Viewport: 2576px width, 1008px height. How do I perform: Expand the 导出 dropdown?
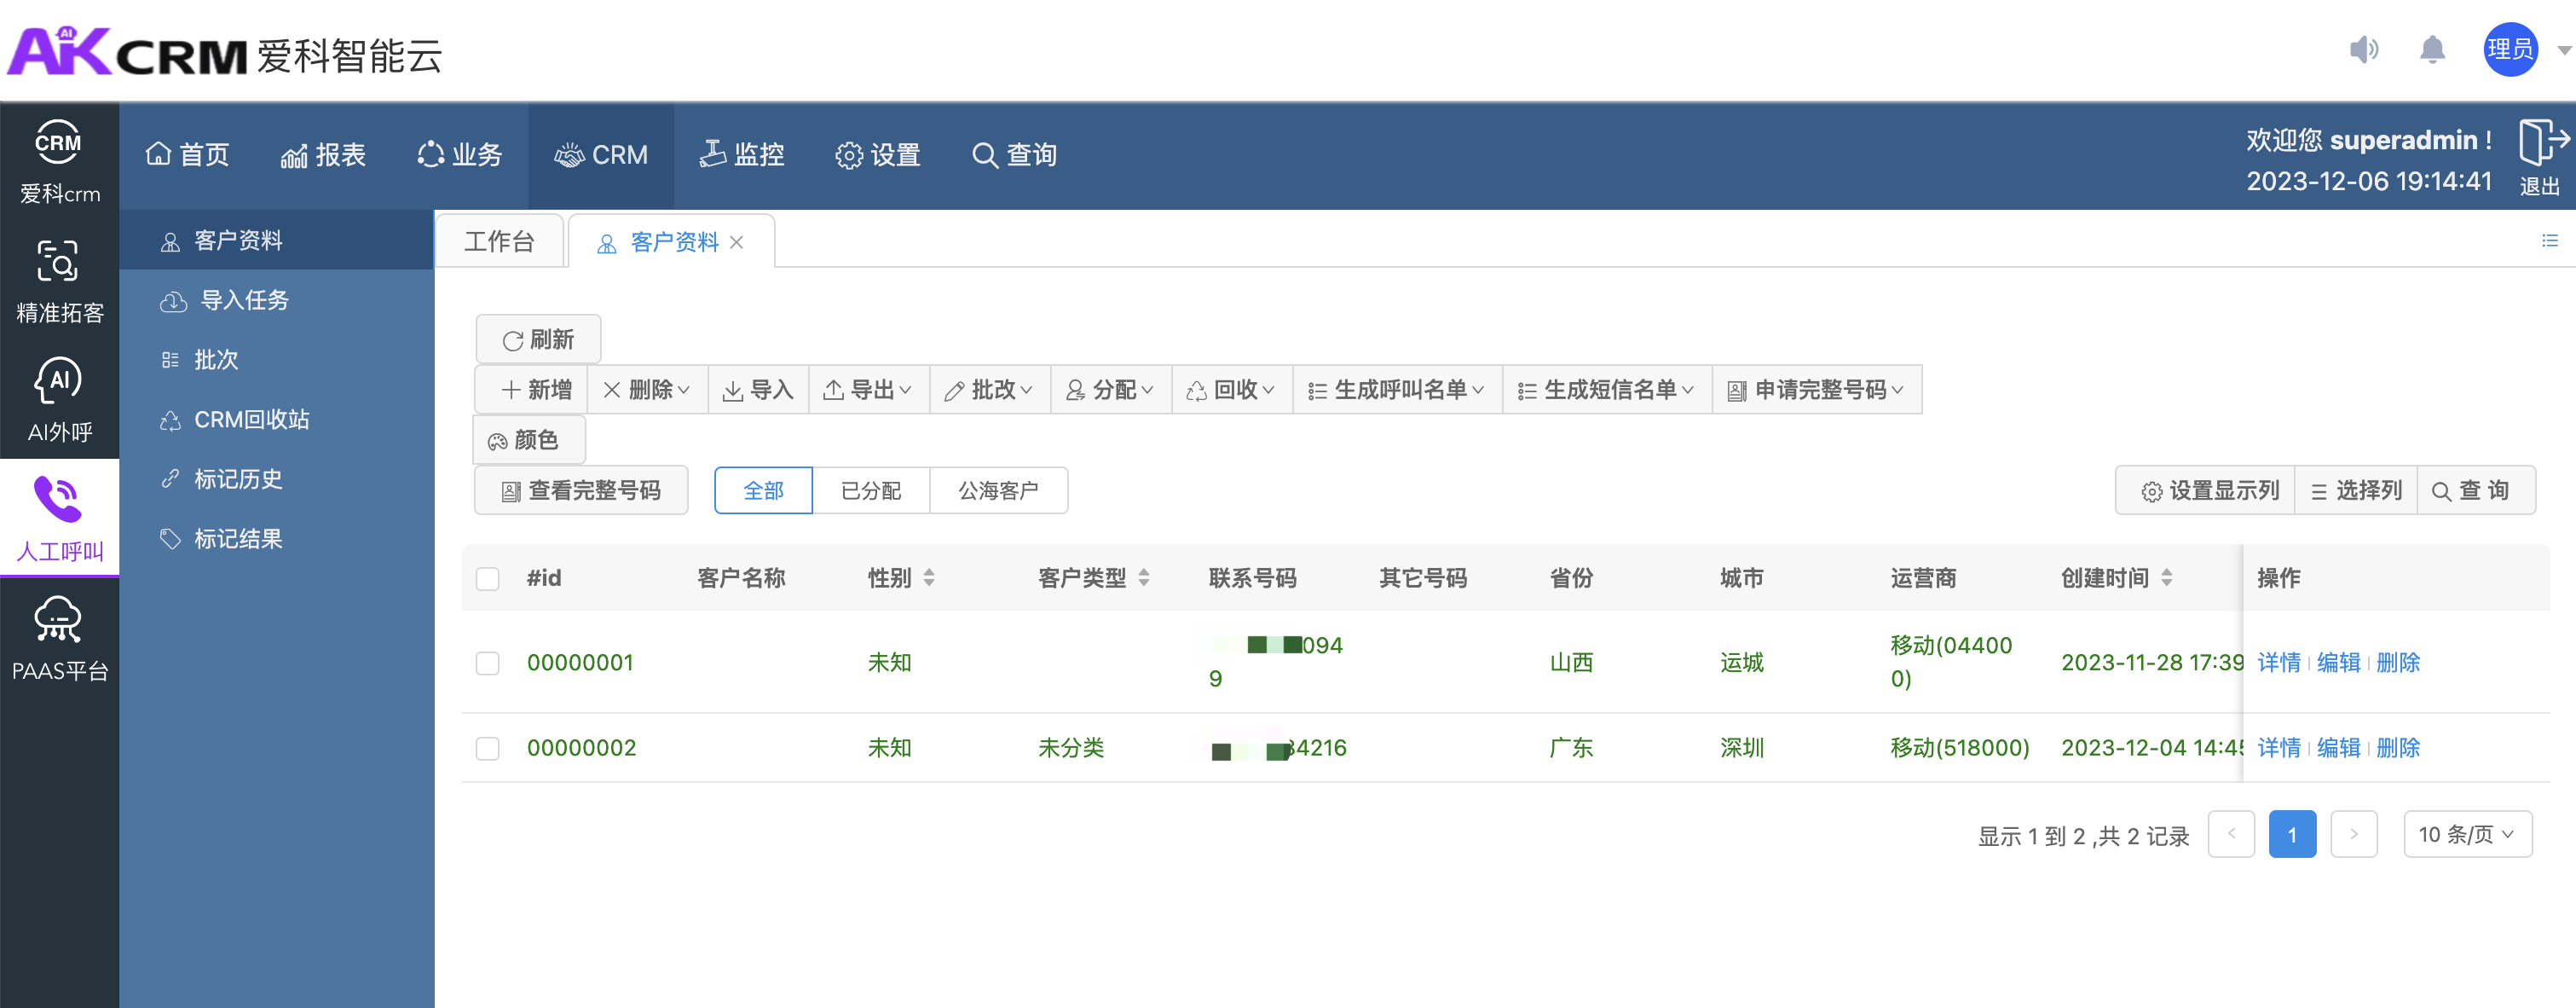(x=868, y=390)
